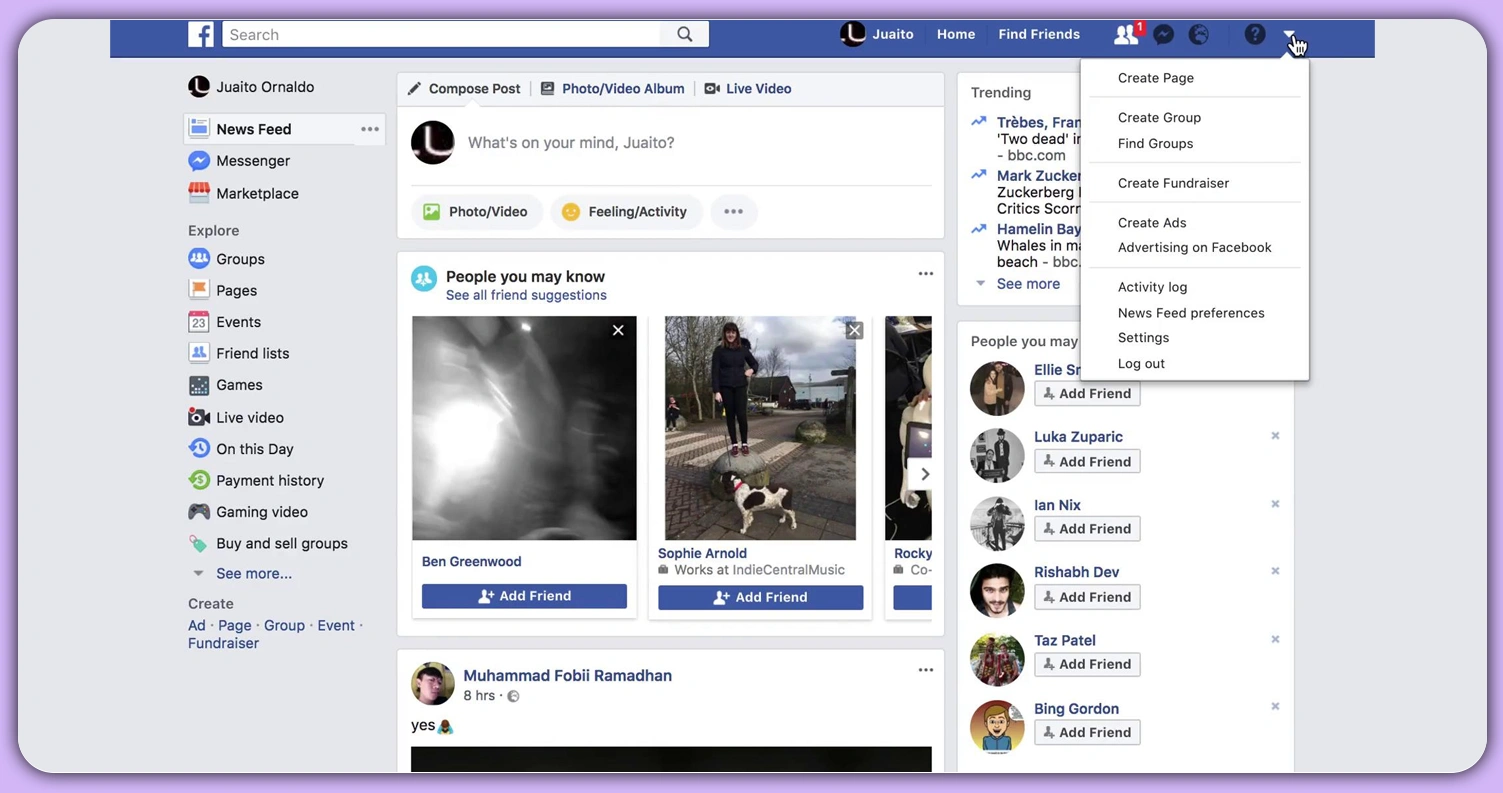Open the Notifications globe icon
The width and height of the screenshot is (1503, 793).
pyautogui.click(x=1198, y=34)
